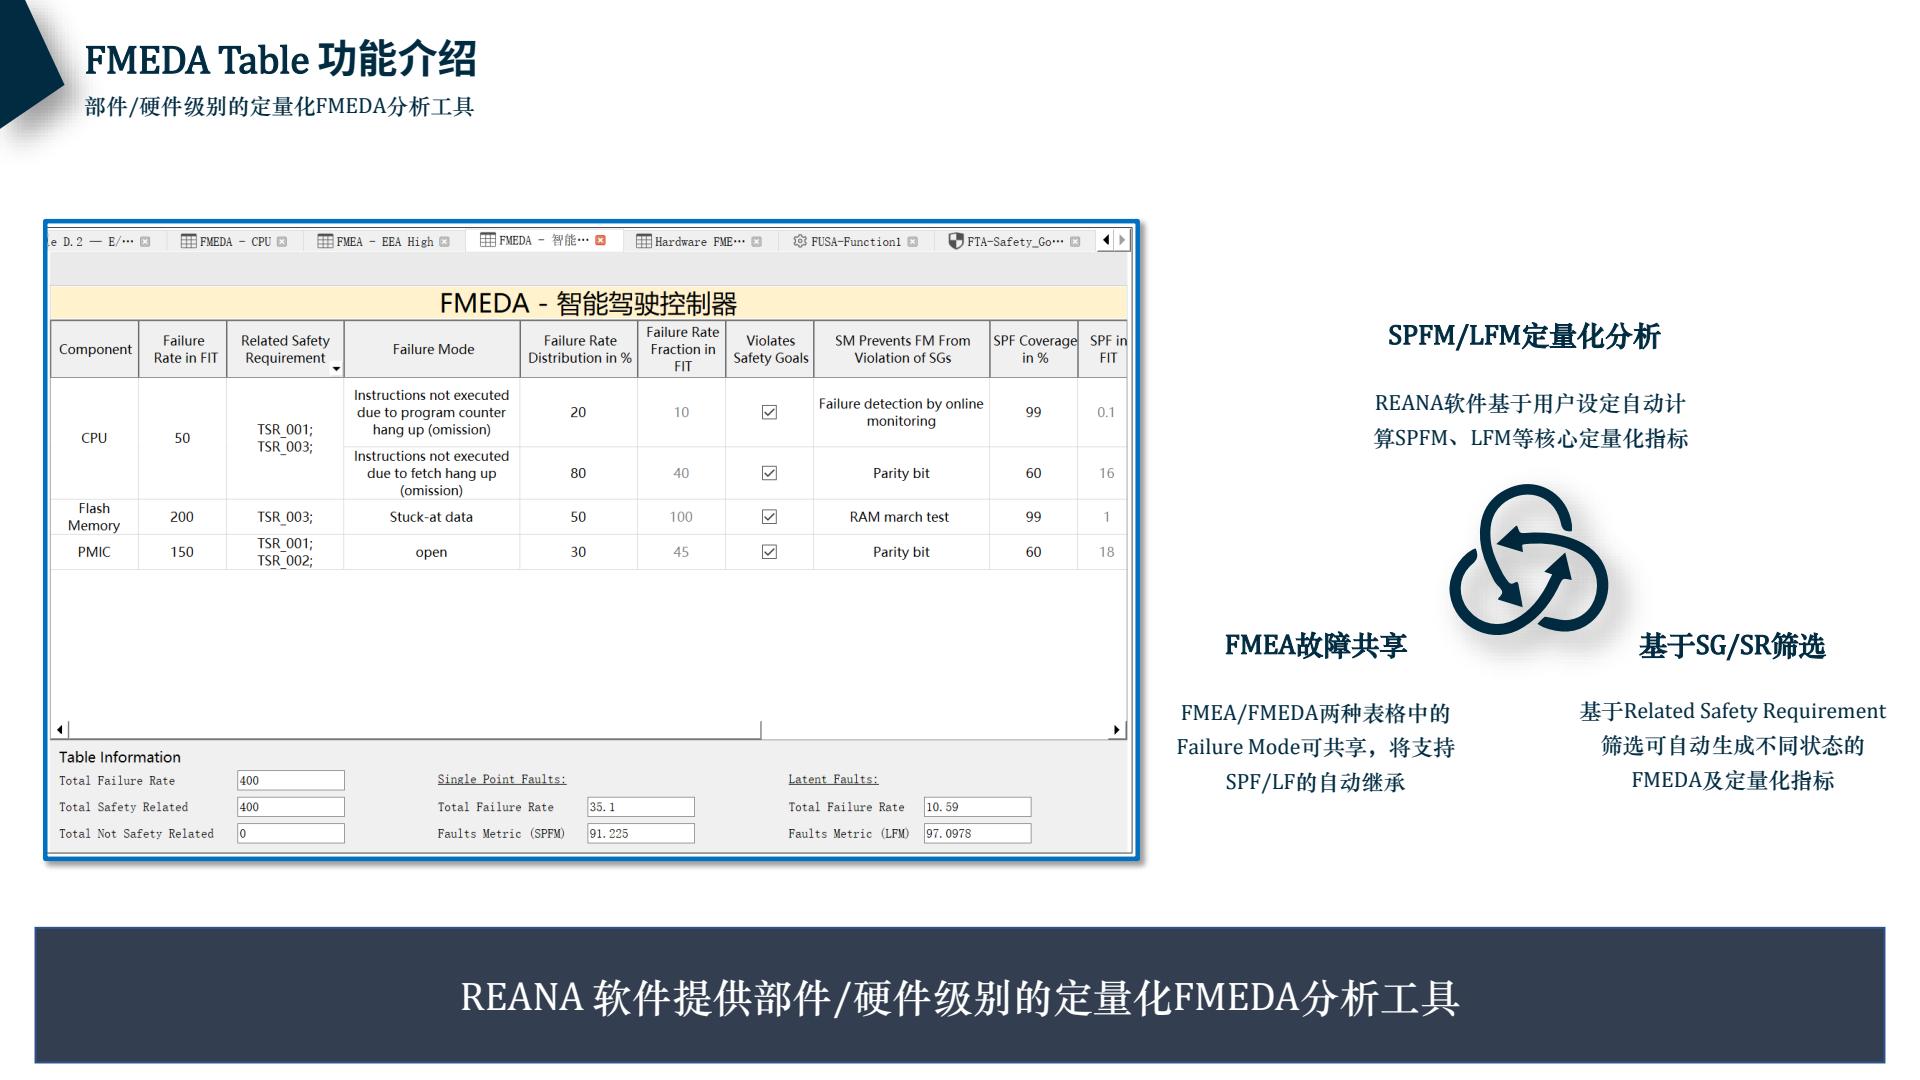Toggle Violates Safety Goals for PMIC open failure
This screenshot has height=1080, width=1920.
(768, 551)
